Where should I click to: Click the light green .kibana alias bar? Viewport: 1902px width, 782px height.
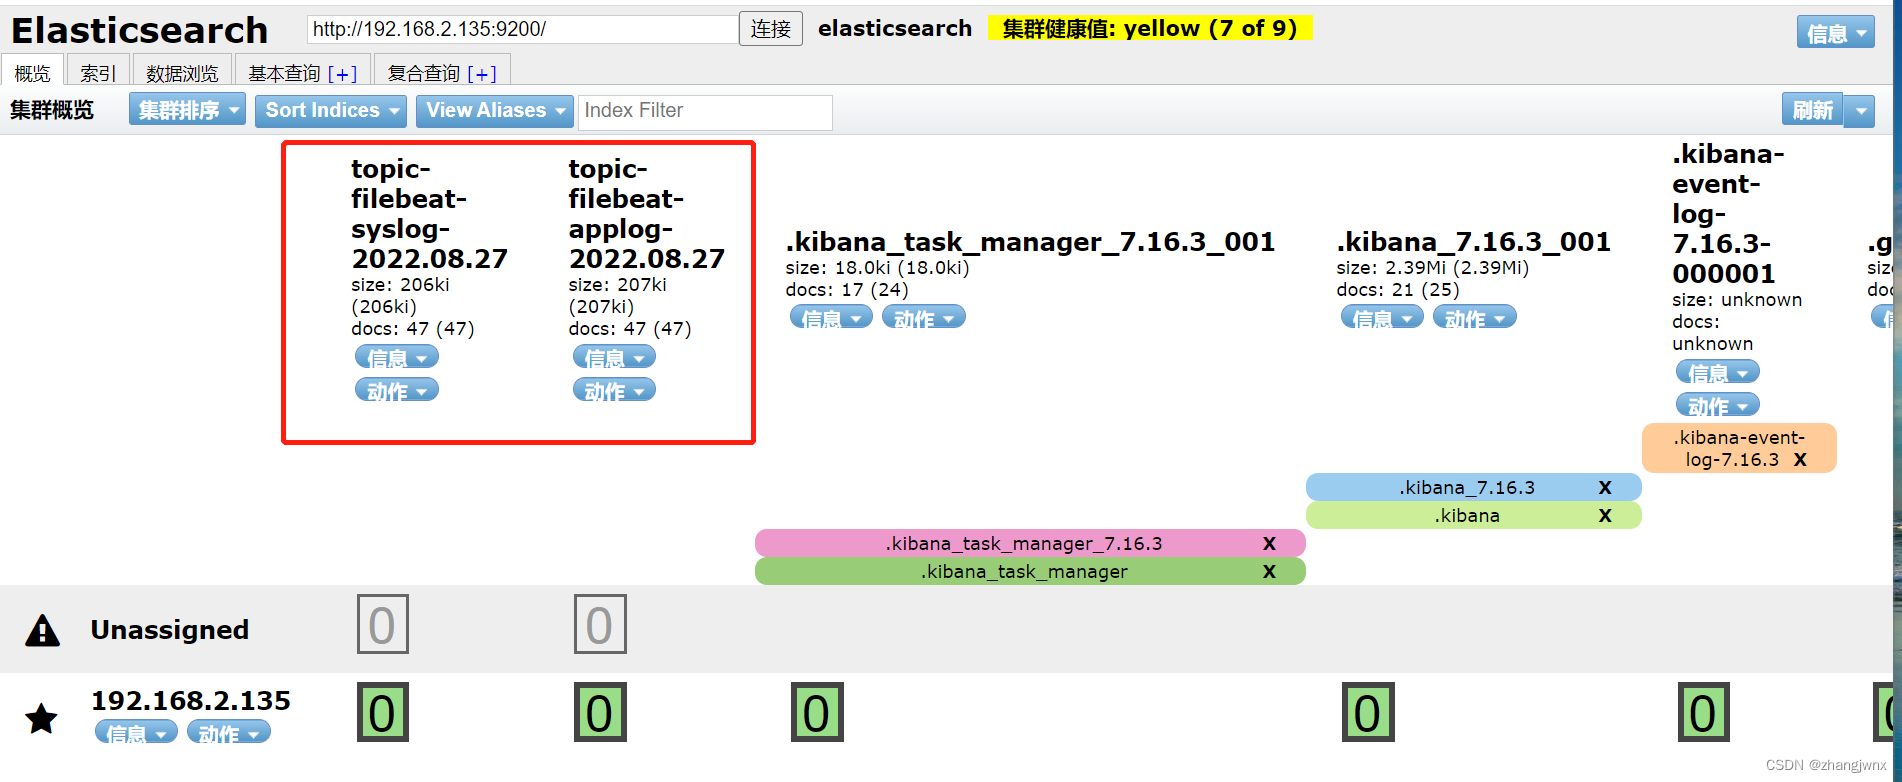click(x=1473, y=515)
